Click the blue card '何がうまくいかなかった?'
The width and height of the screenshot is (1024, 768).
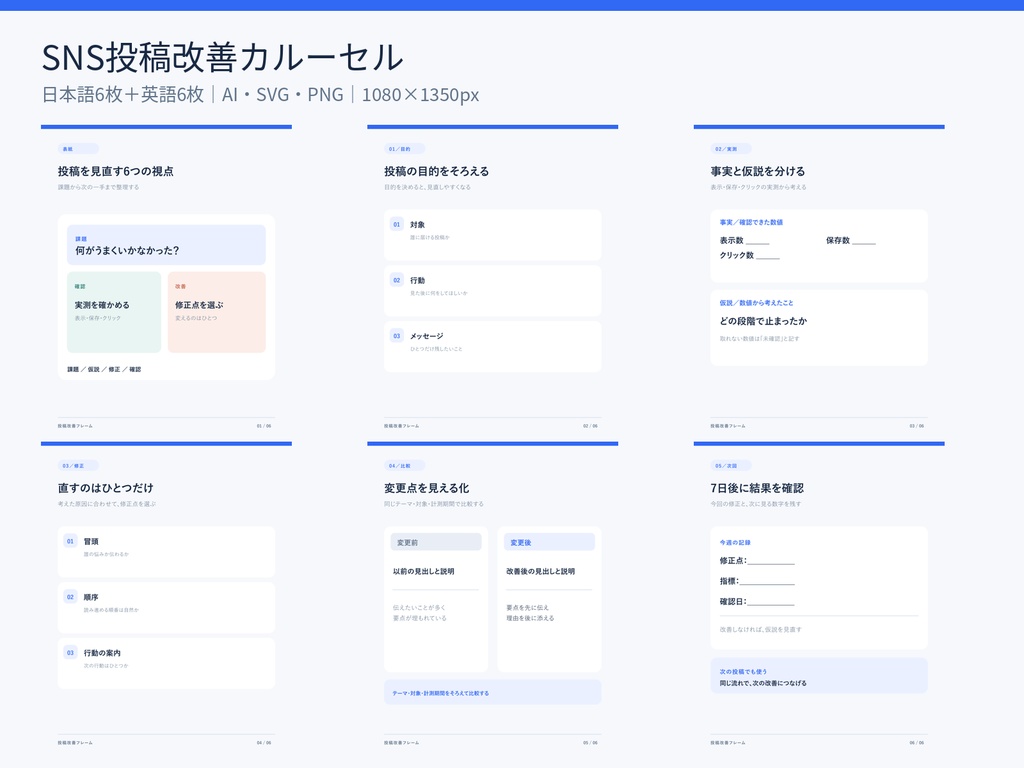pyautogui.click(x=166, y=245)
